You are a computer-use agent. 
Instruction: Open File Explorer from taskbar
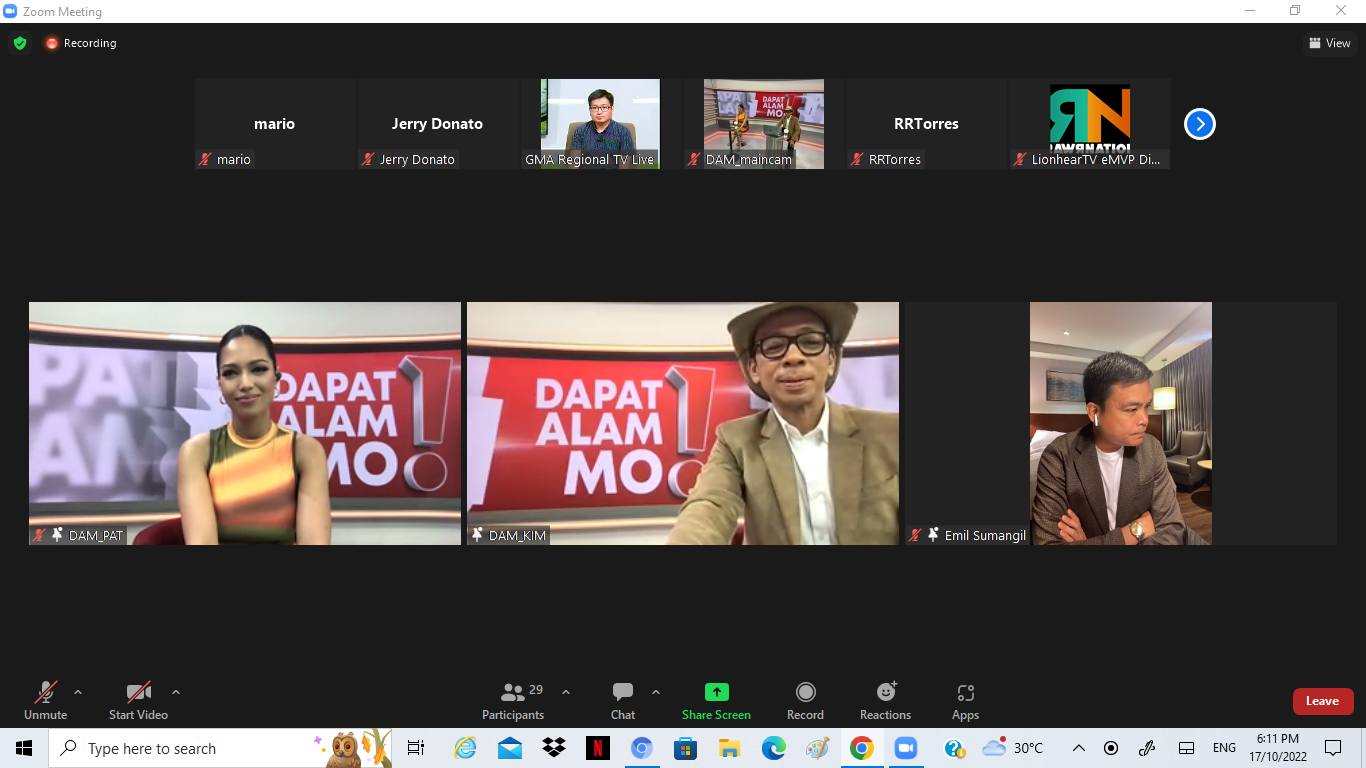[729, 748]
